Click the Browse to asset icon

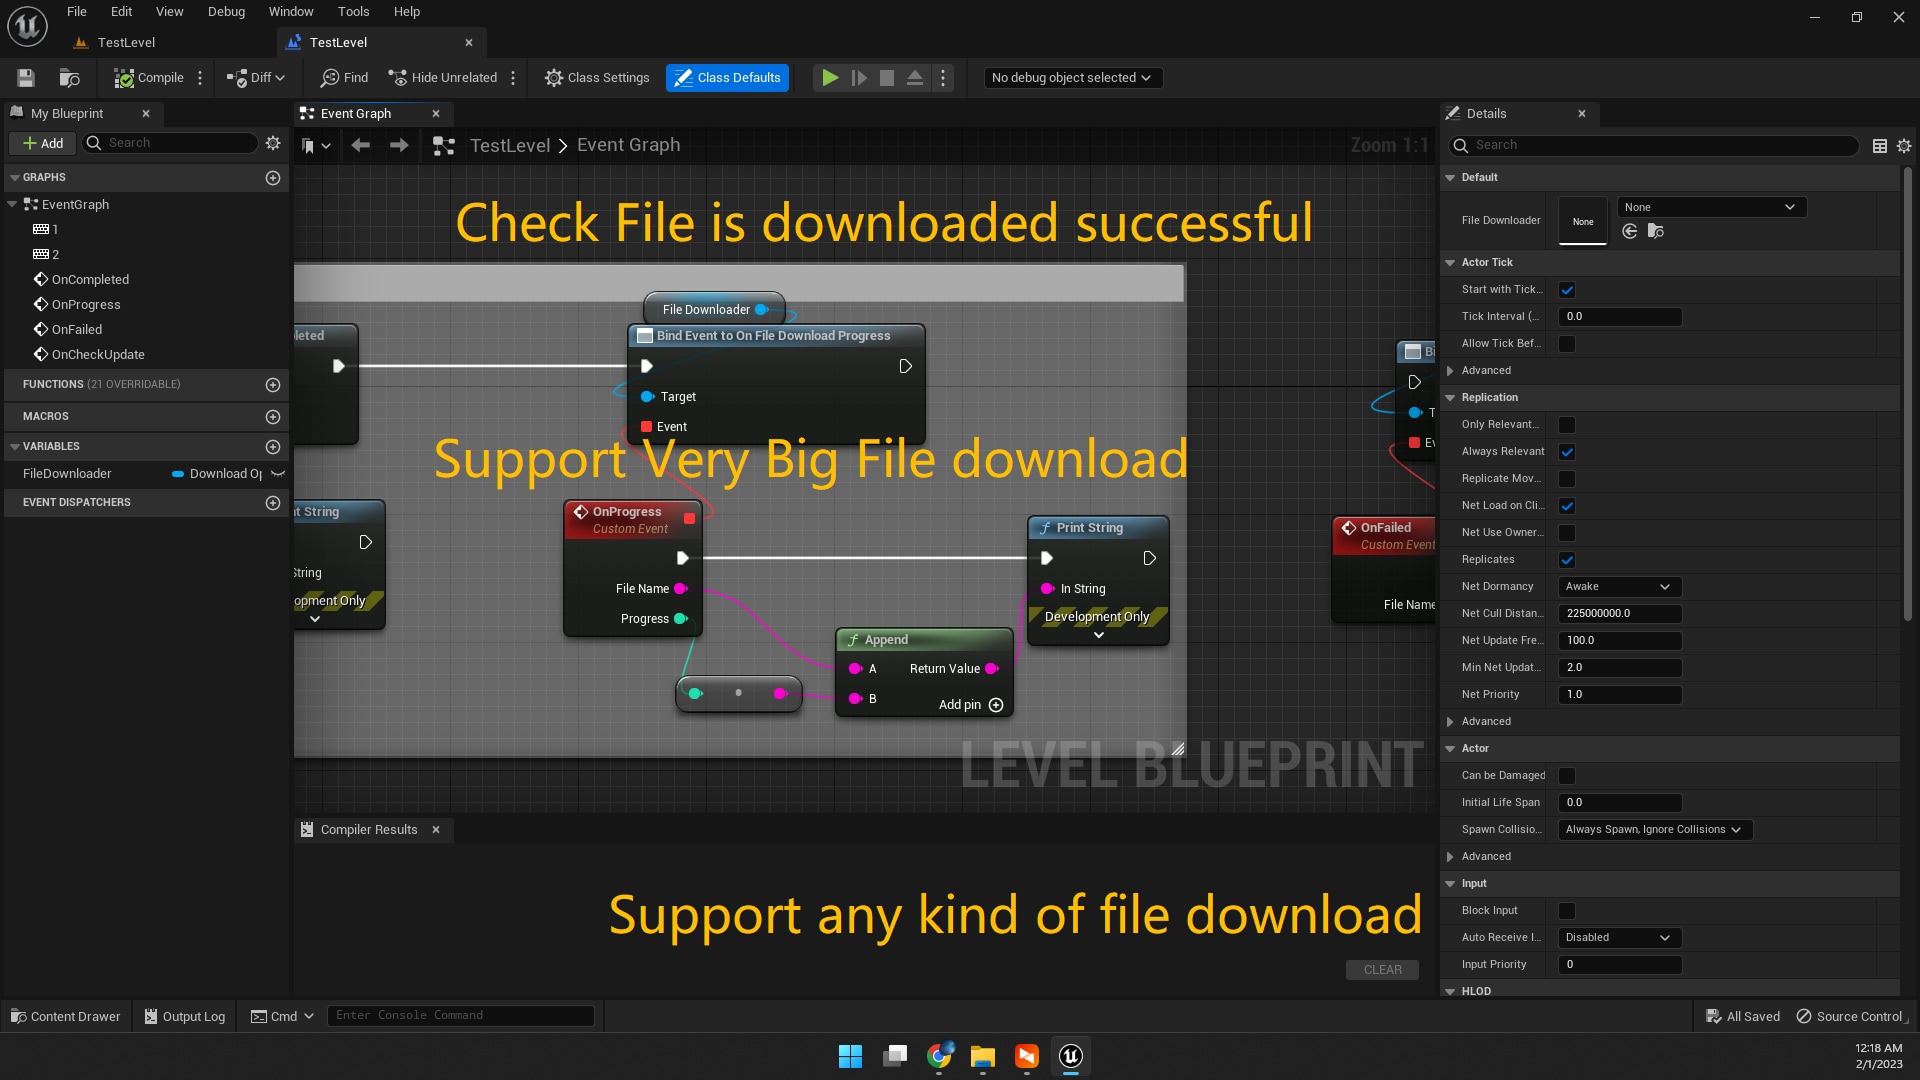point(1656,231)
